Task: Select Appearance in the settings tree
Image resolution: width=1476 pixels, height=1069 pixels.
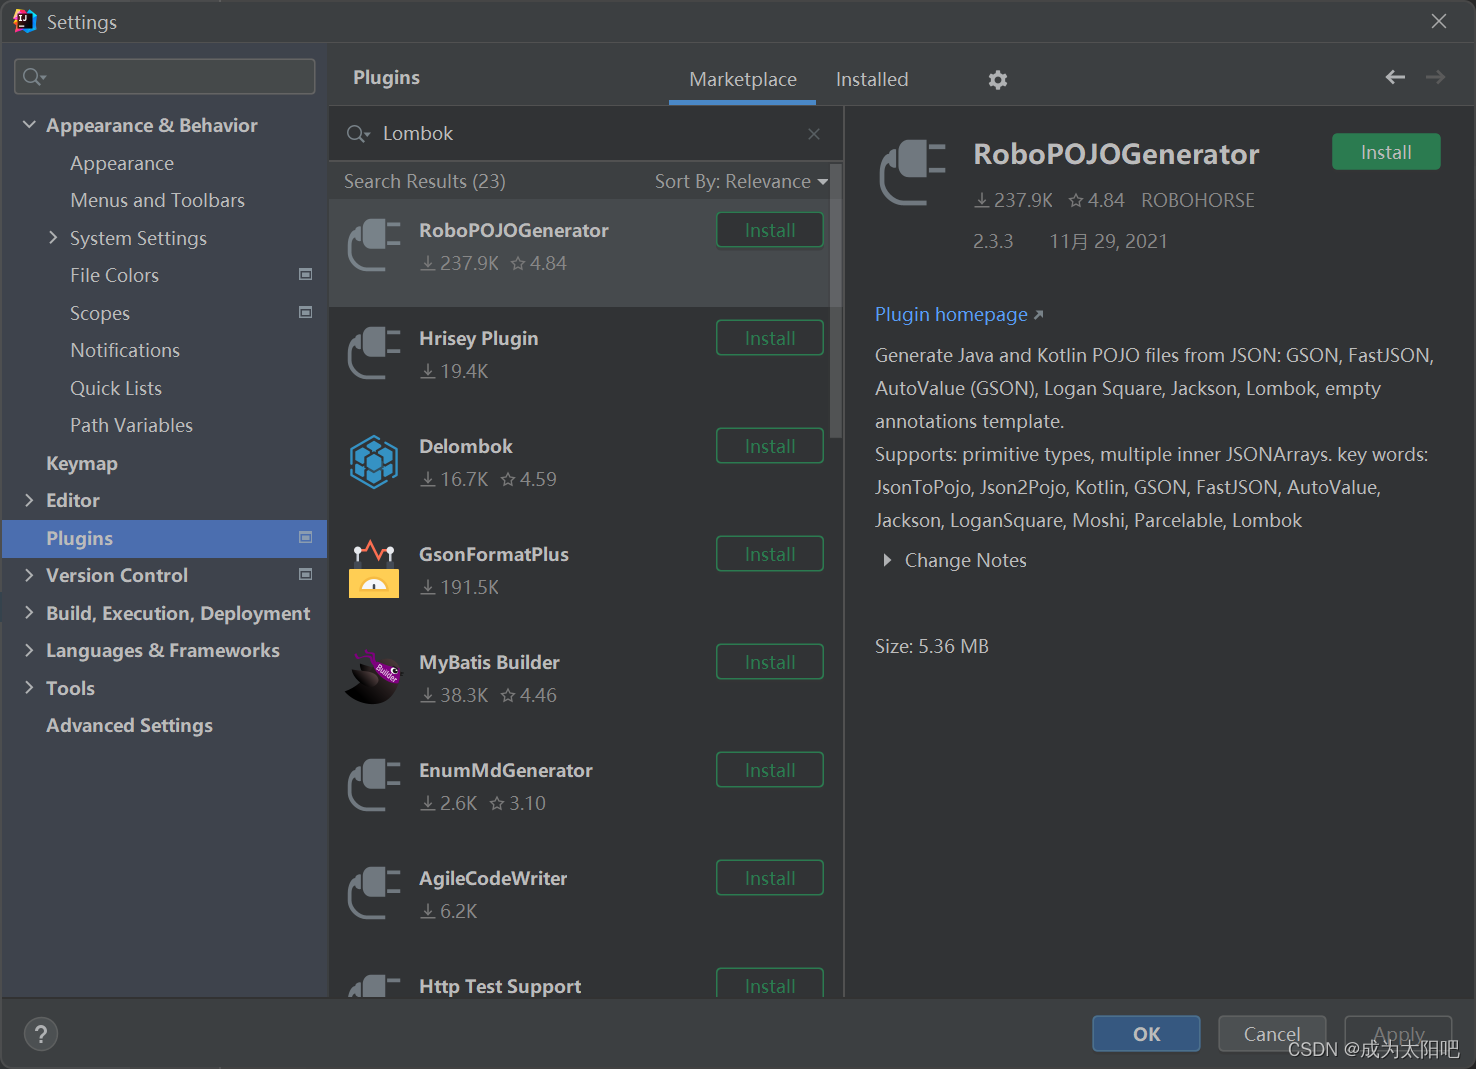Action: 122,163
